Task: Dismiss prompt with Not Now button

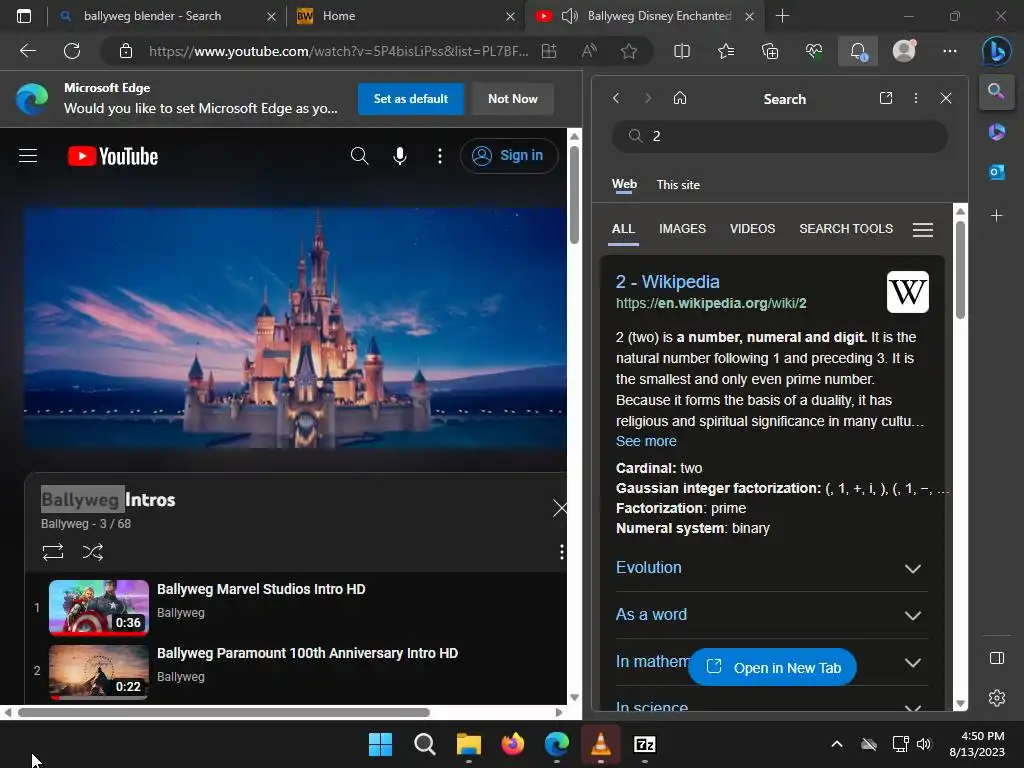Action: click(x=513, y=99)
